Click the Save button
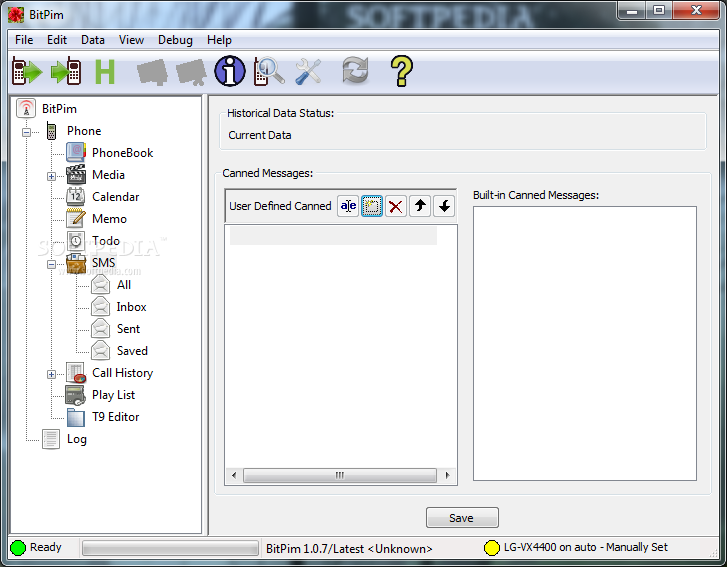The width and height of the screenshot is (727, 567). point(462,517)
